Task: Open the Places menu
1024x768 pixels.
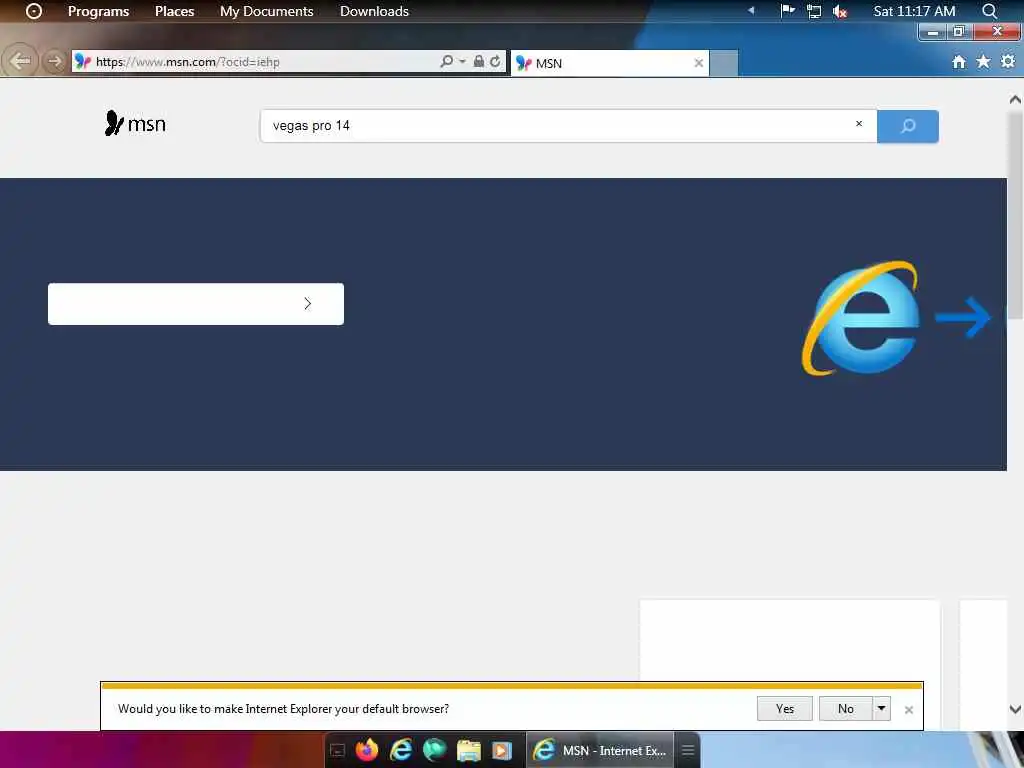Action: 174,11
